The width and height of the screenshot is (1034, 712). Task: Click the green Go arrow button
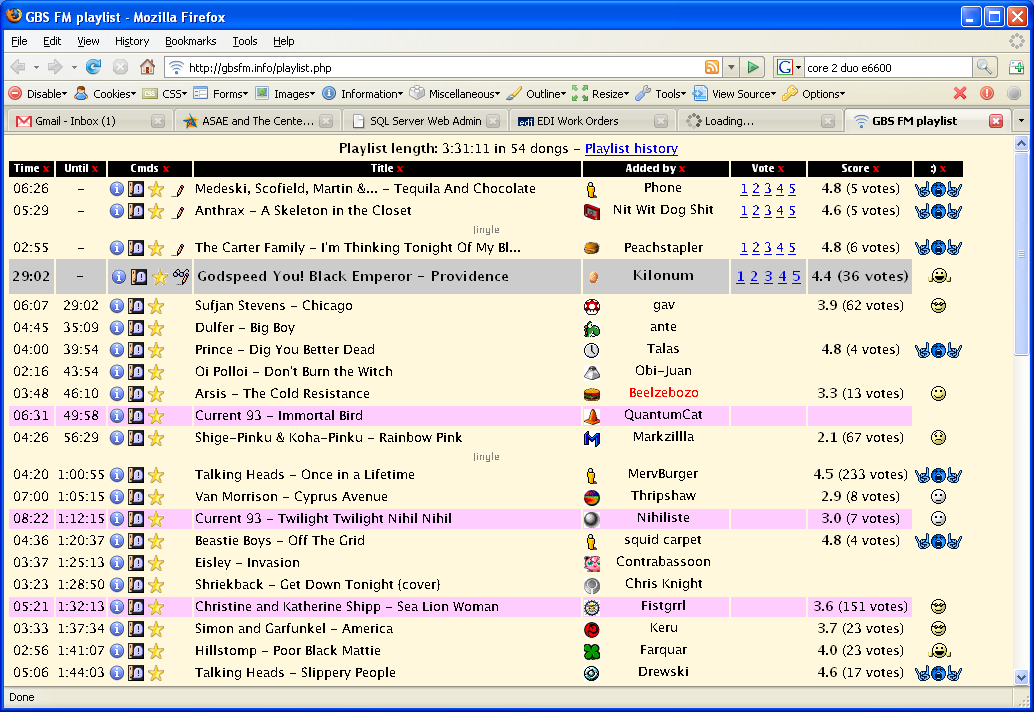(752, 67)
